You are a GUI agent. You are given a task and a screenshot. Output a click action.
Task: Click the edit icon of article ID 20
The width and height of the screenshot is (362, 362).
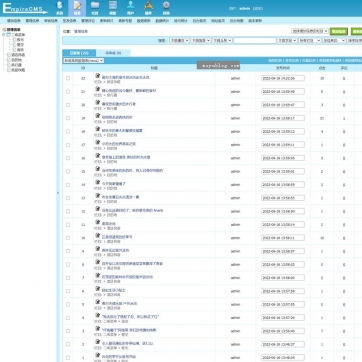click(97, 102)
